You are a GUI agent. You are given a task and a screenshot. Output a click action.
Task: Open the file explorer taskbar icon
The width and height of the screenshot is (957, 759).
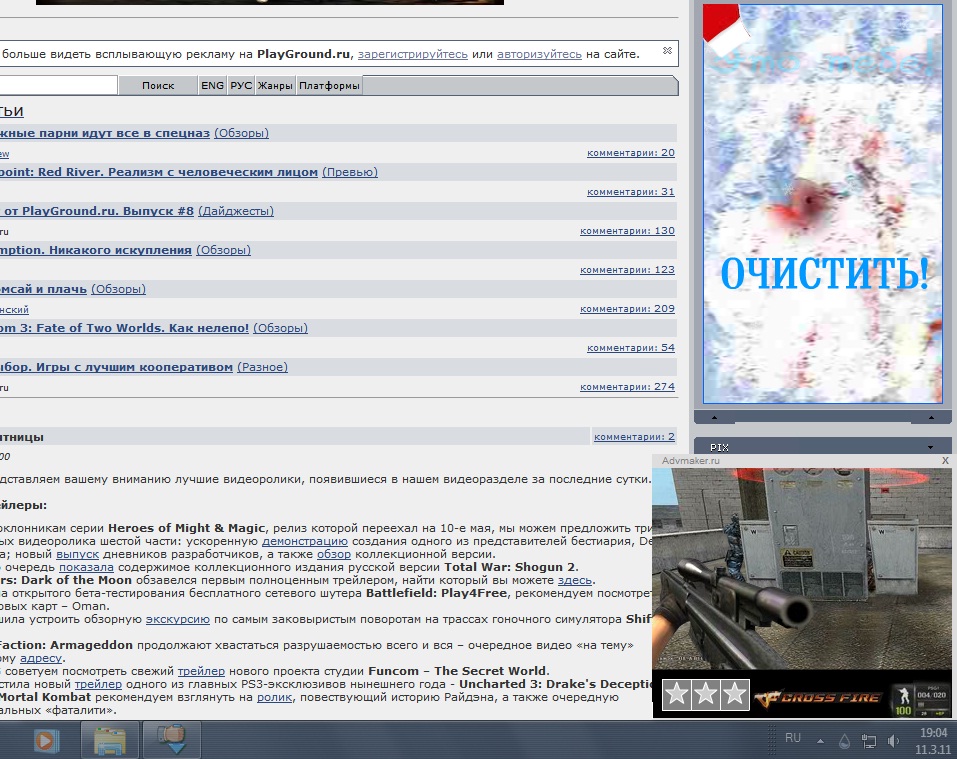pos(109,740)
